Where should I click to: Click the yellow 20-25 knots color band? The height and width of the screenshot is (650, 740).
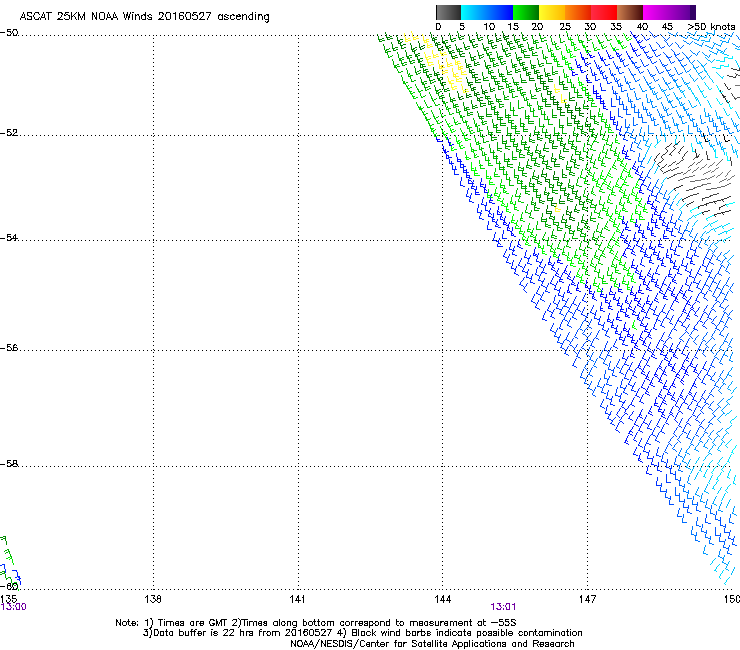click(552, 12)
